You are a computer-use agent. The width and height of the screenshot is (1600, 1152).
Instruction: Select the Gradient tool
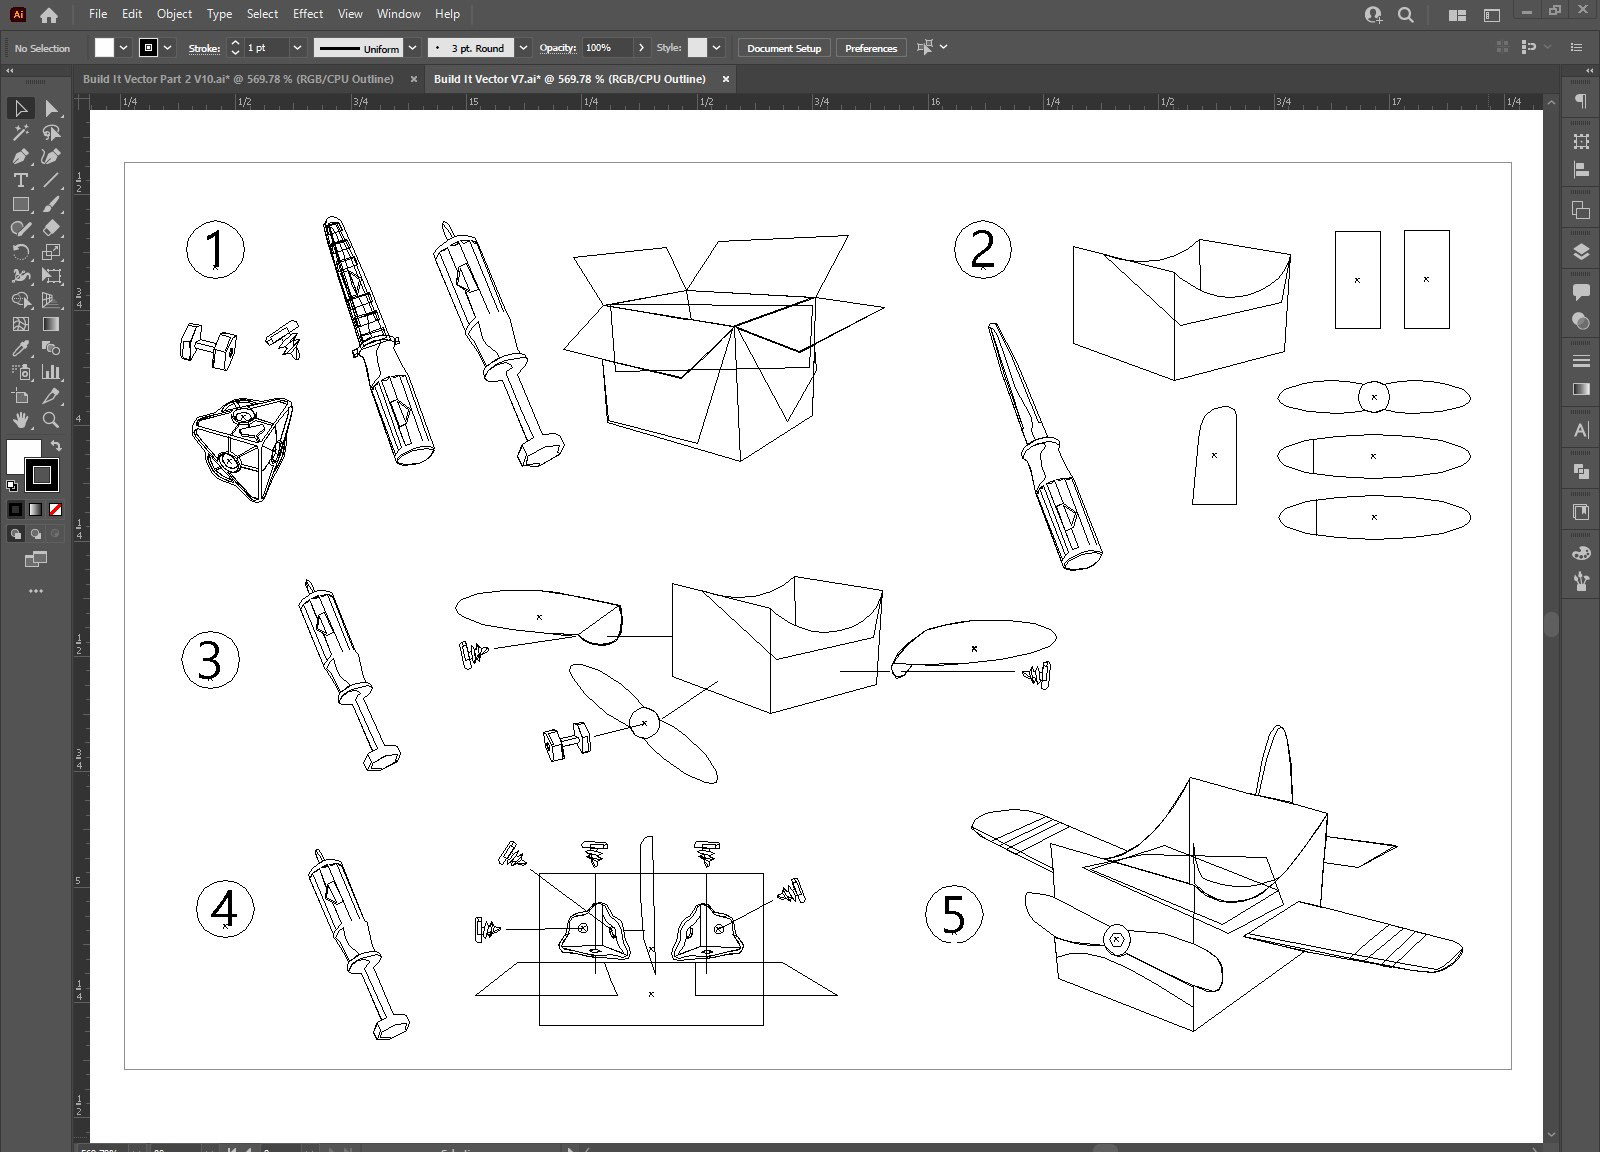tap(52, 324)
